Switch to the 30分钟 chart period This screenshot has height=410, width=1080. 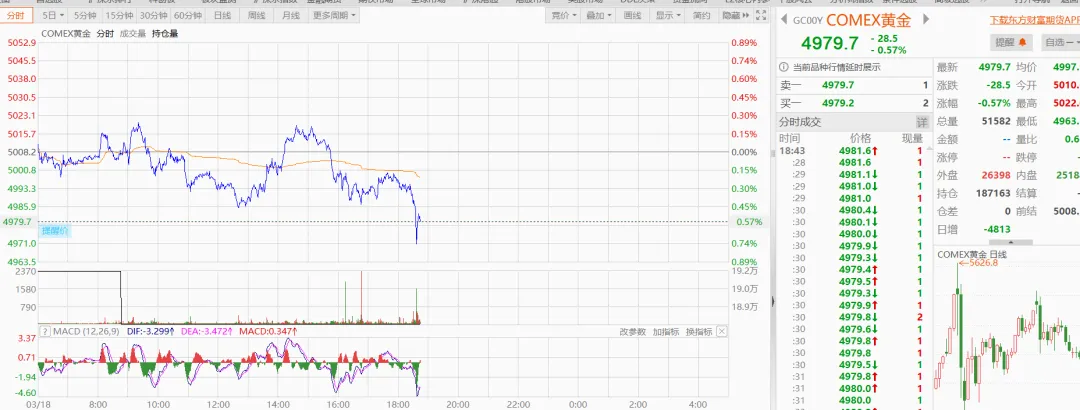click(154, 15)
